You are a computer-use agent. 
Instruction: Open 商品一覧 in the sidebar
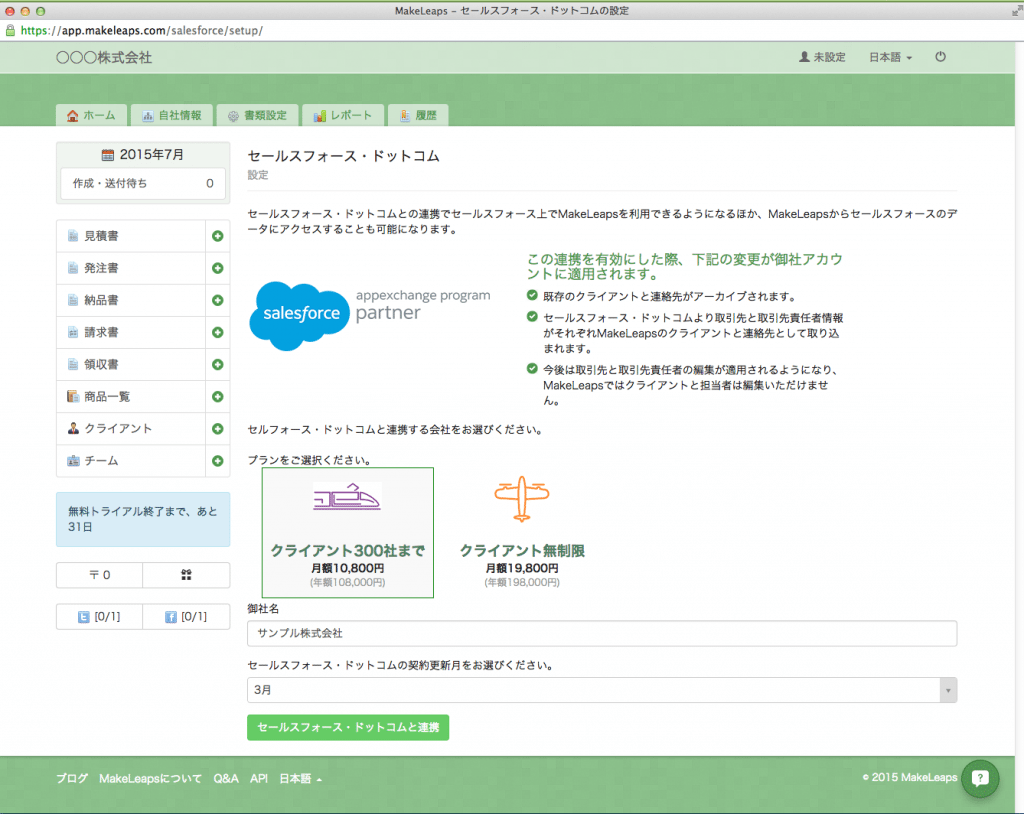pyautogui.click(x=131, y=397)
